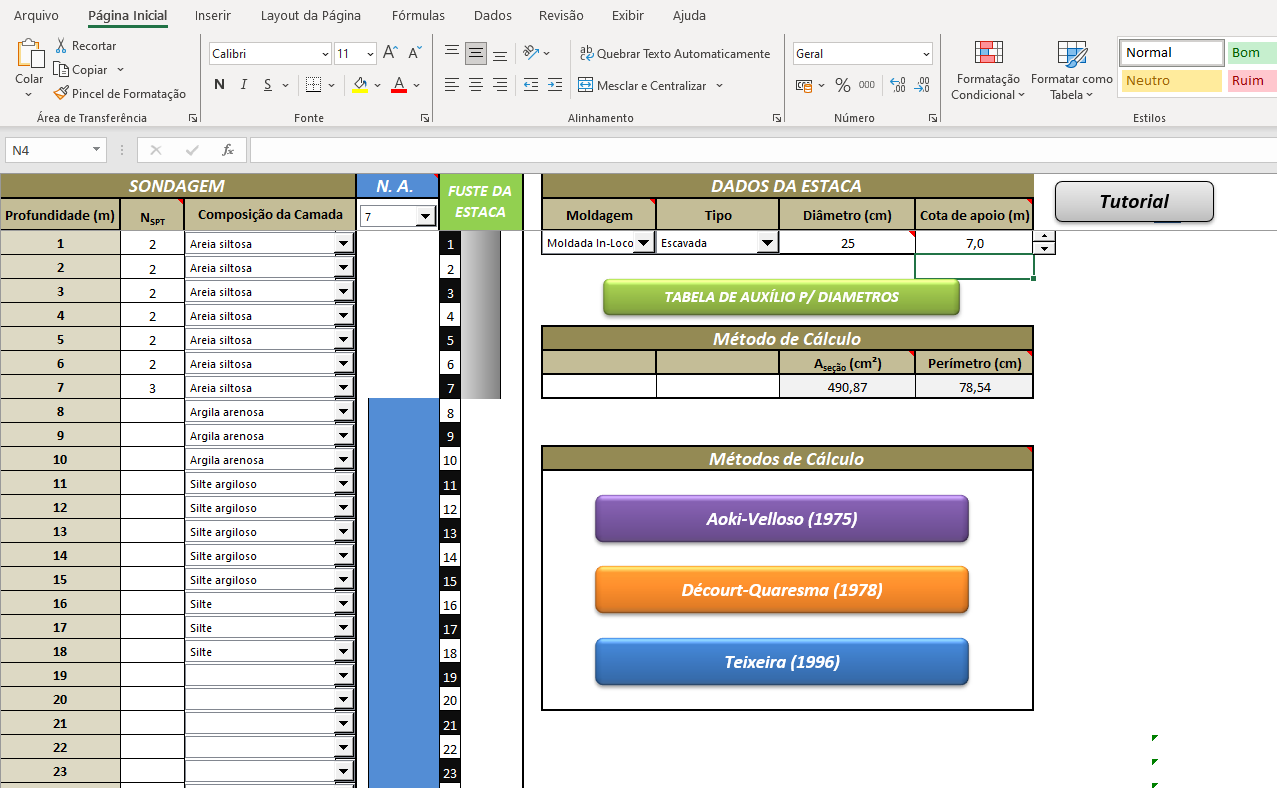Image resolution: width=1277 pixels, height=788 pixels.
Task: Click the Tutorial button
Action: coord(1134,201)
